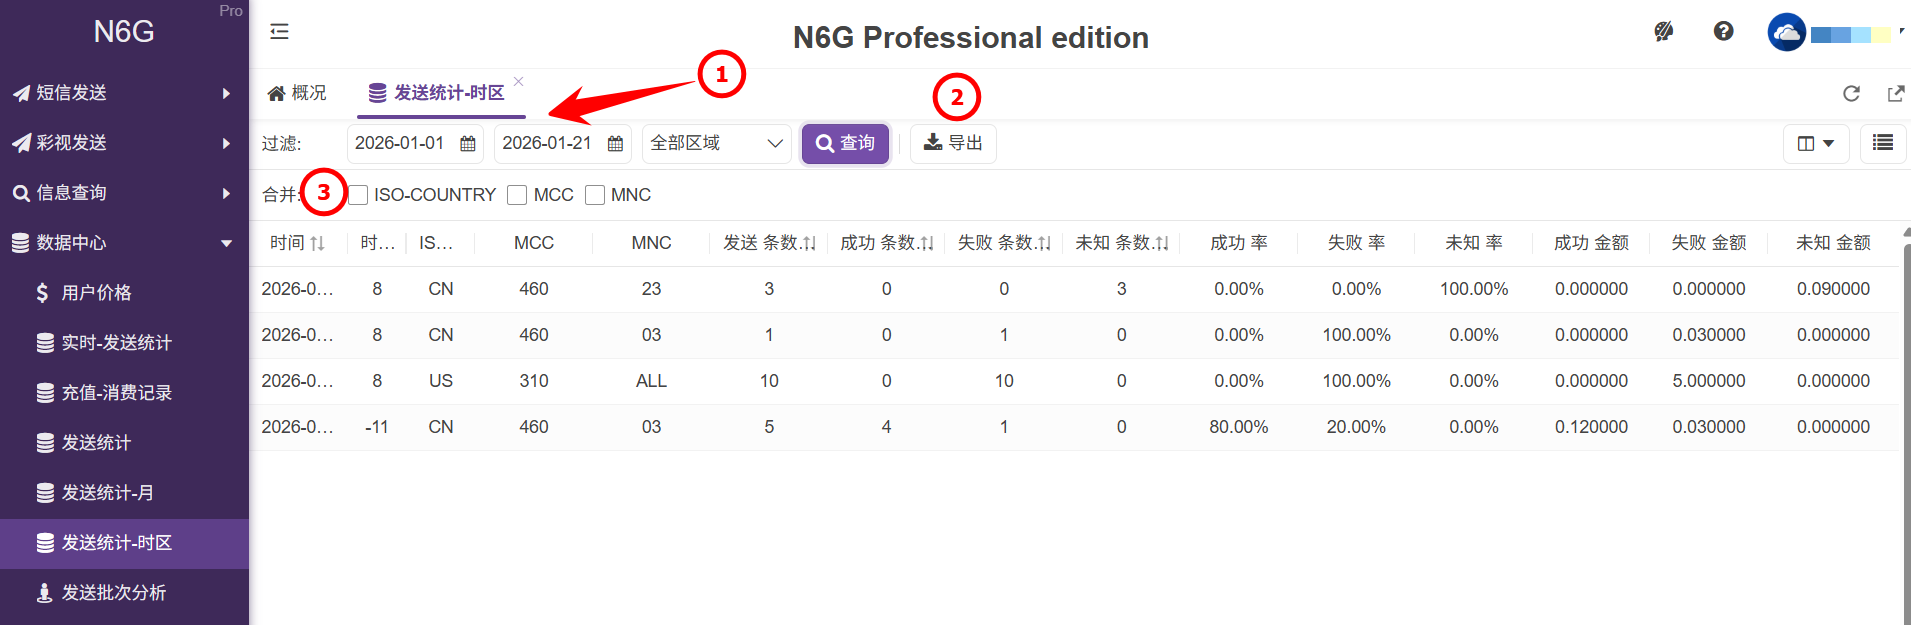Sort by 未知 条数 column sort icon
The width and height of the screenshot is (1911, 625).
(1162, 243)
